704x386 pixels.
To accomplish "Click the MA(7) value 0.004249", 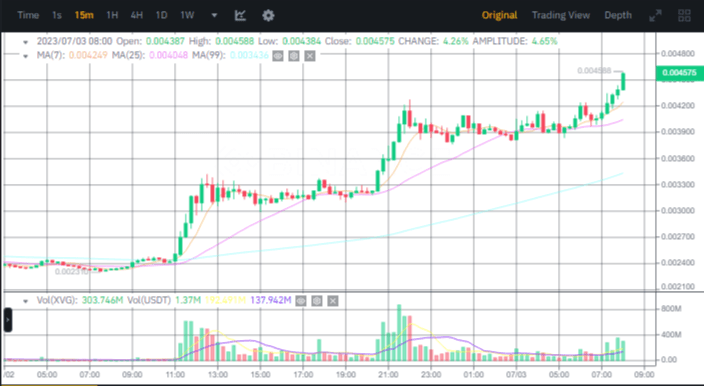I will click(88, 56).
